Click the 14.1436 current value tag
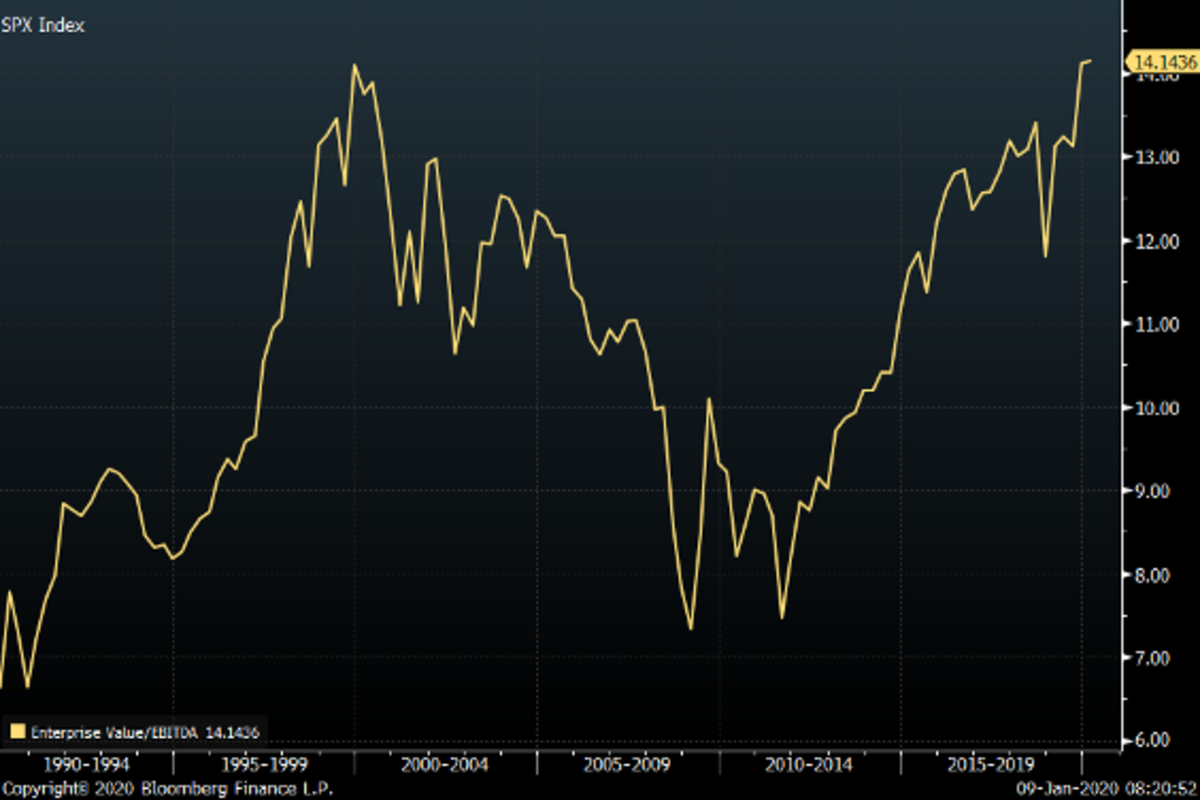1200x800 pixels. click(x=1161, y=62)
